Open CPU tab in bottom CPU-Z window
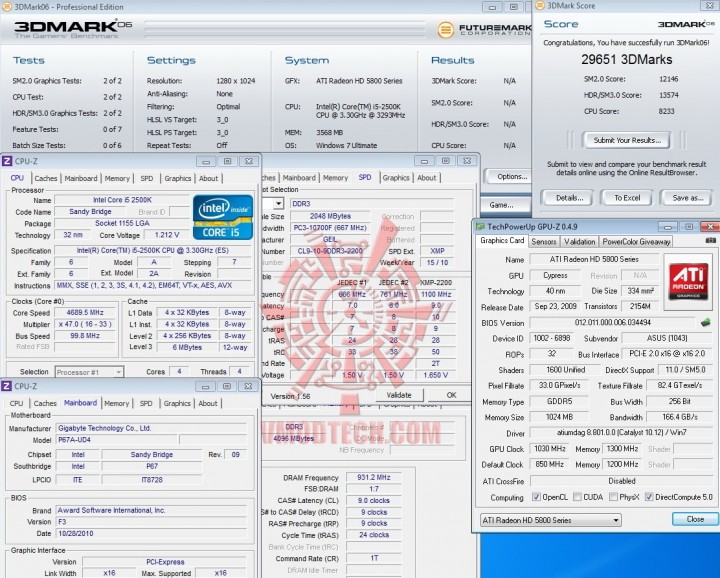This screenshot has height=578, width=720. [16, 403]
